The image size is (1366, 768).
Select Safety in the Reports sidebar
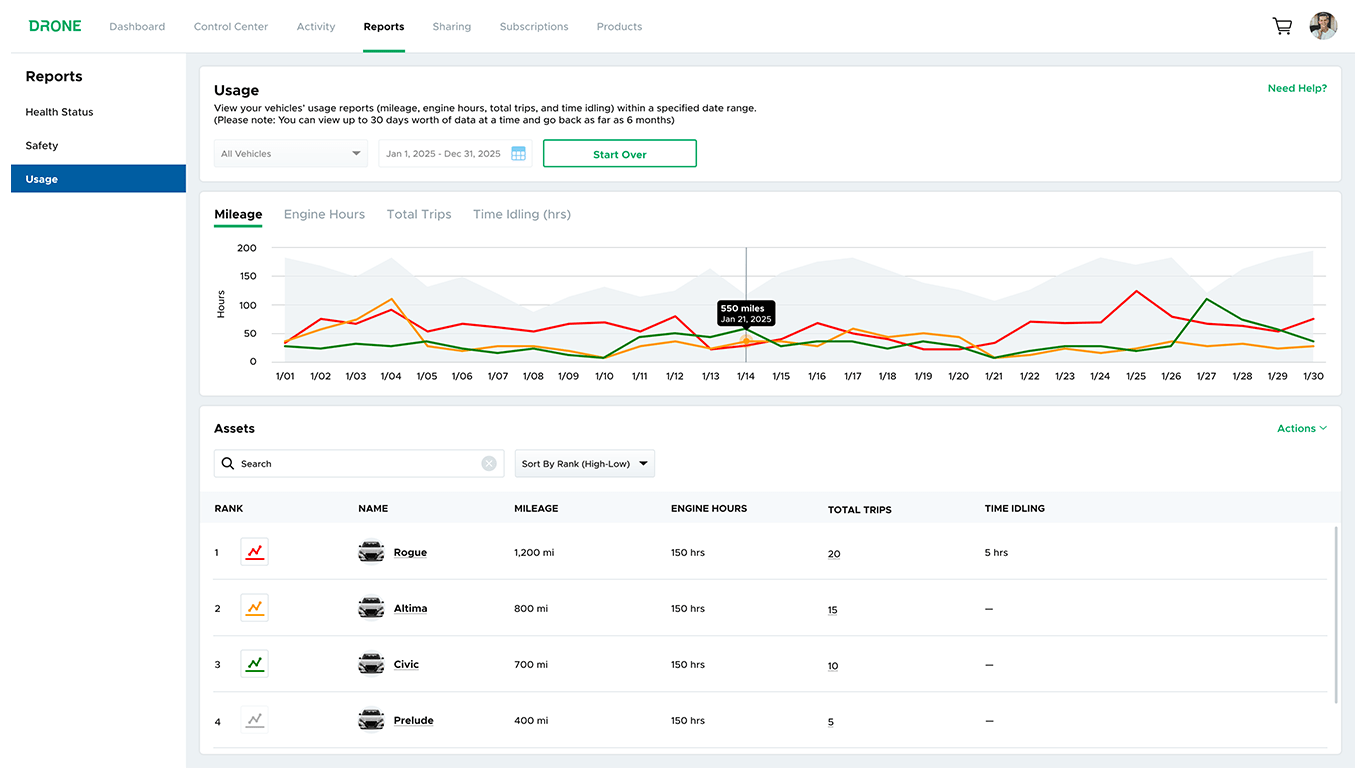tap(41, 145)
